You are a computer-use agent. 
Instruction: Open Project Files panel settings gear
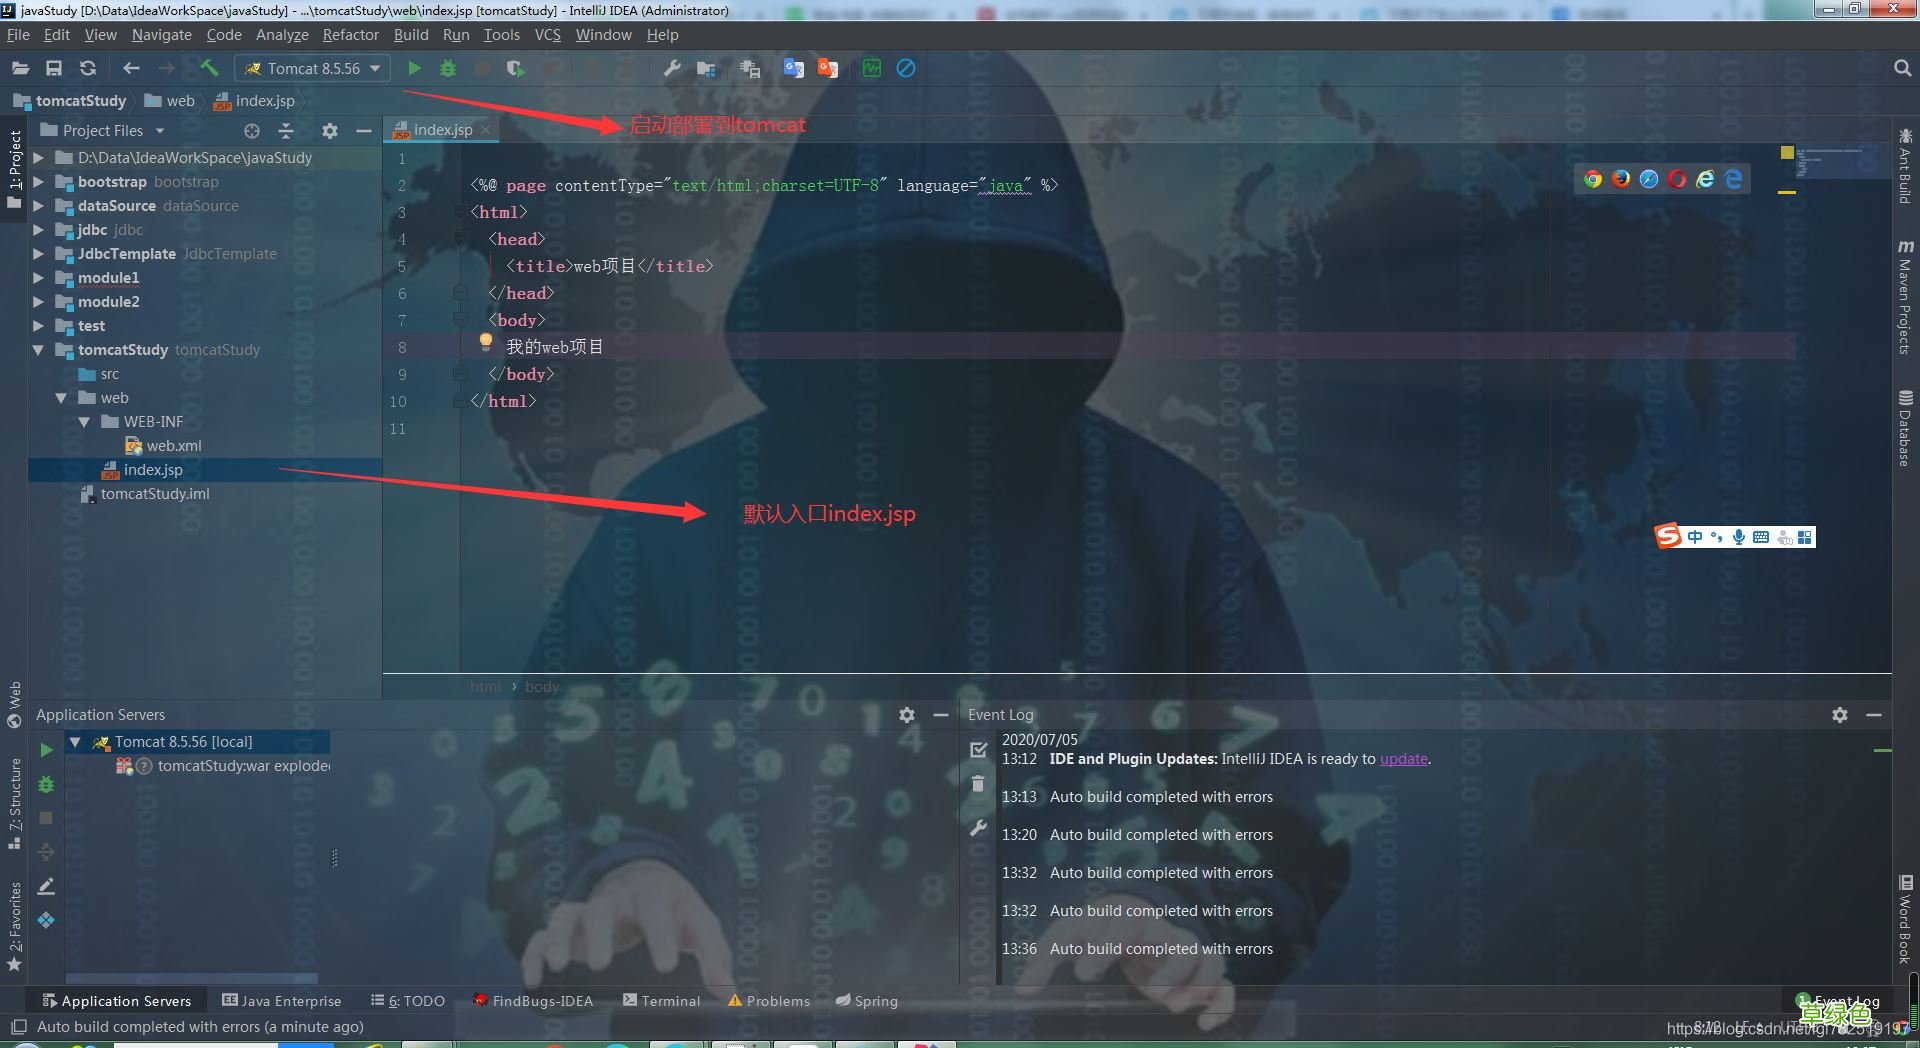(330, 131)
